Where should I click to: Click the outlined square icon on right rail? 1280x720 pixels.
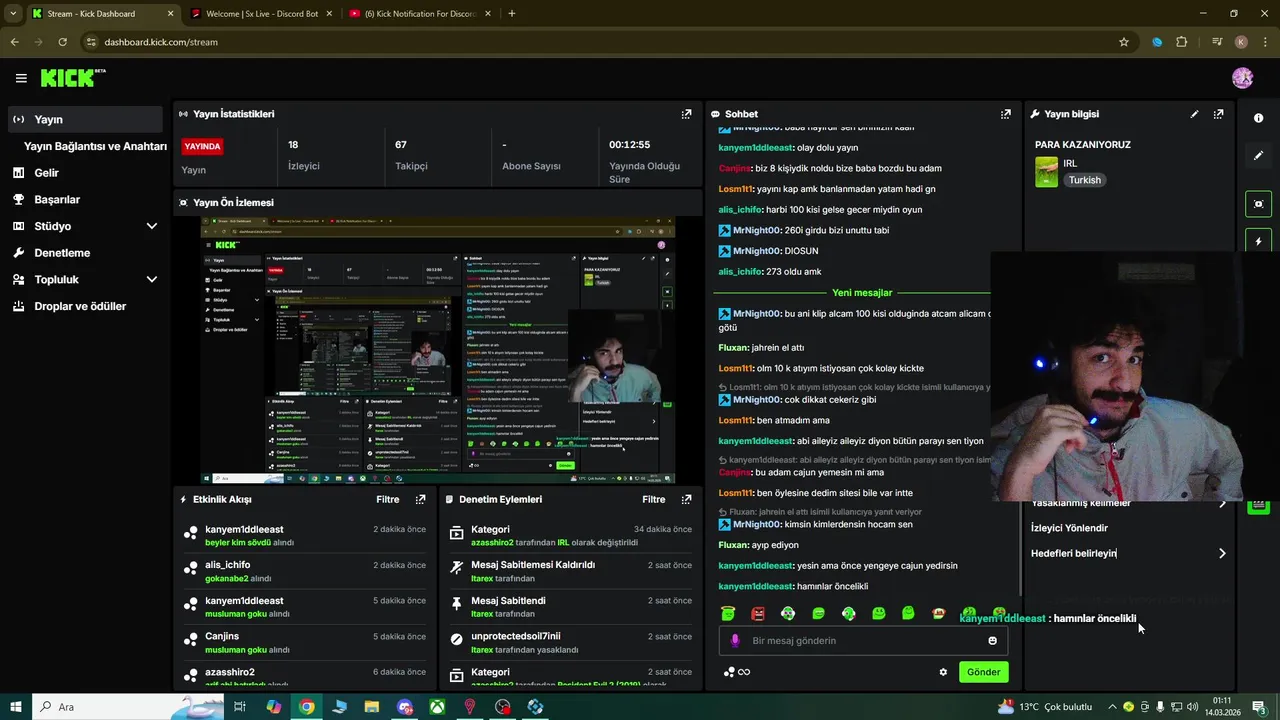point(1258,204)
